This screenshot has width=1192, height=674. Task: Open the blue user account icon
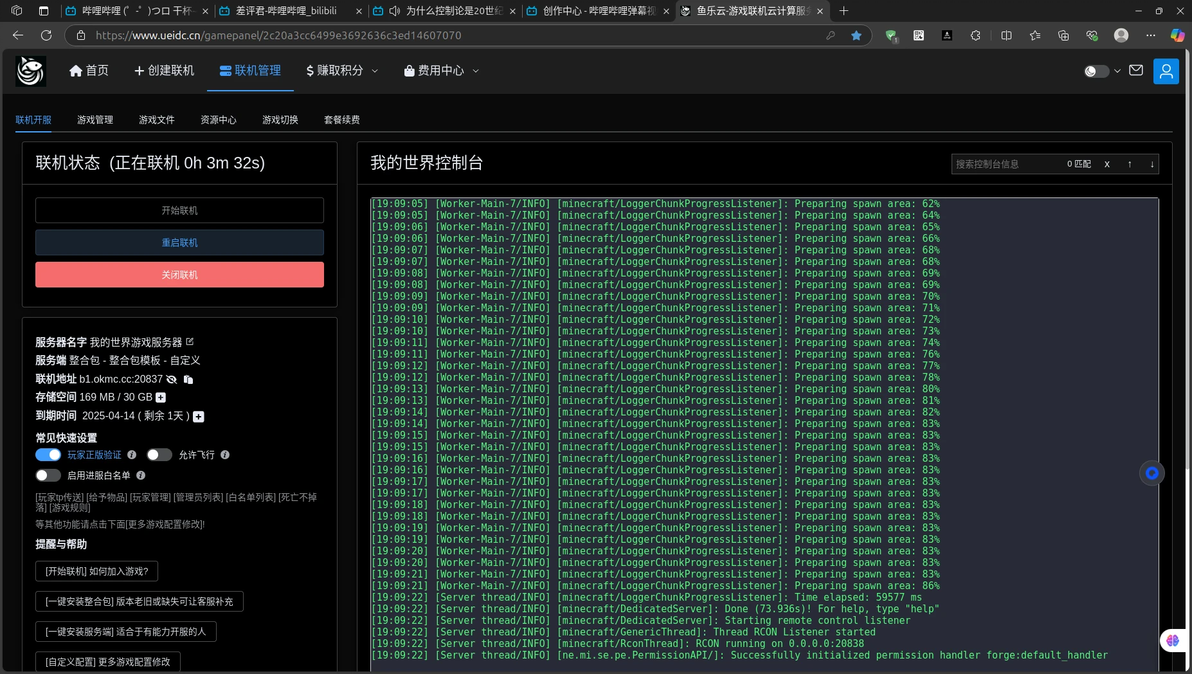click(x=1165, y=71)
